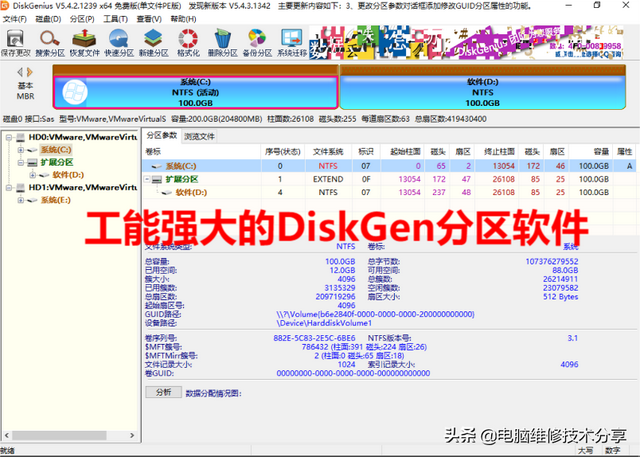640x457 pixels.
Task: Click the 容量 column header
Action: (x=591, y=152)
